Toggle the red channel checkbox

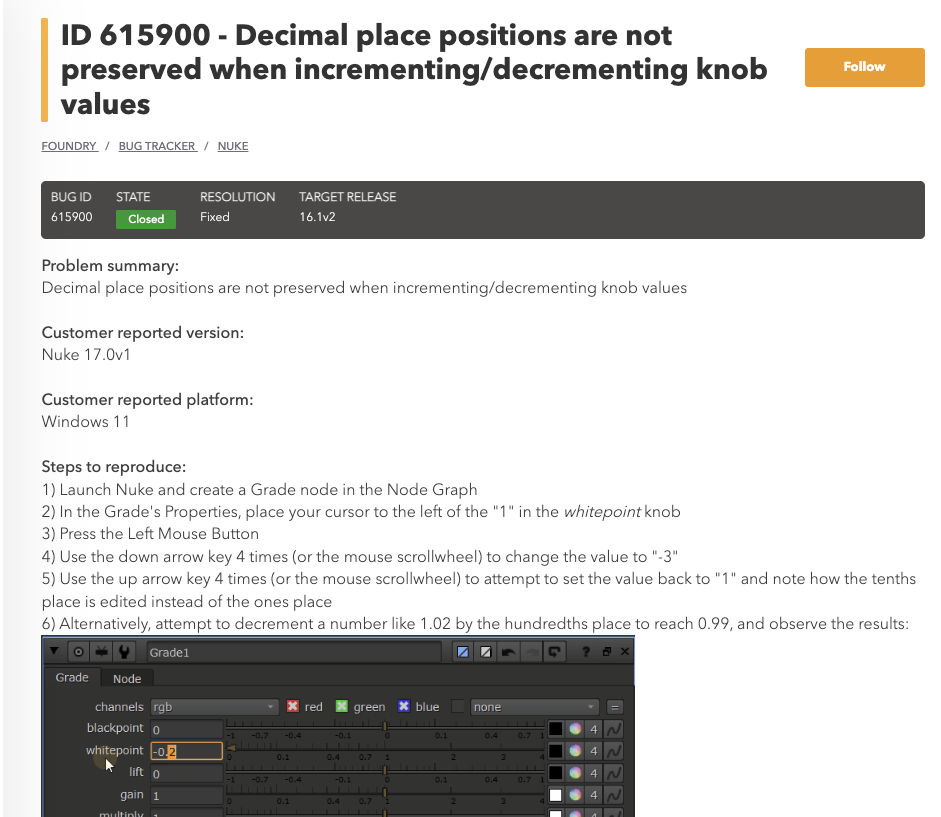point(292,706)
